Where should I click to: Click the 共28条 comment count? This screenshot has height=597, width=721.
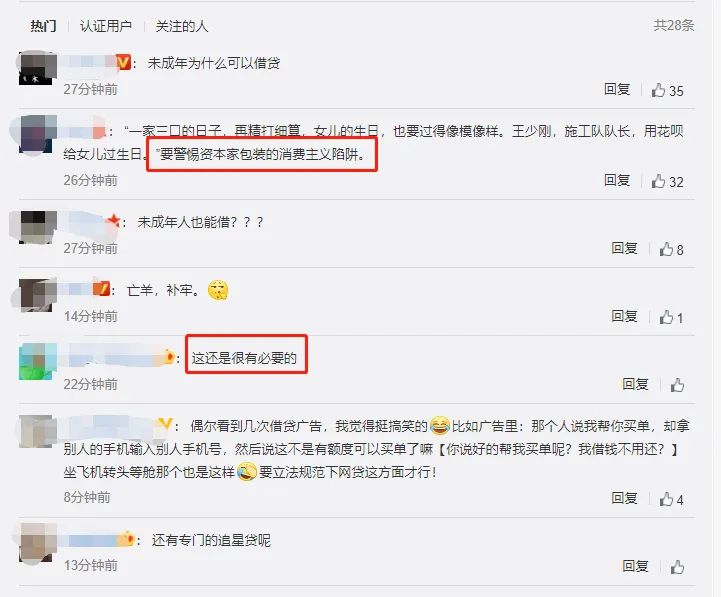674,25
